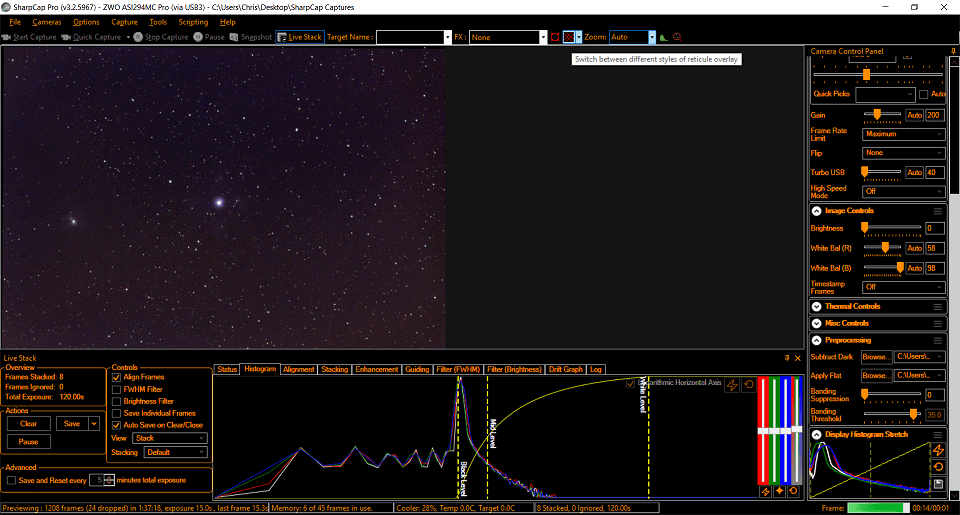The height and width of the screenshot is (515, 960).
Task: Open the High Speed Mode dropdown
Action: [x=903, y=192]
